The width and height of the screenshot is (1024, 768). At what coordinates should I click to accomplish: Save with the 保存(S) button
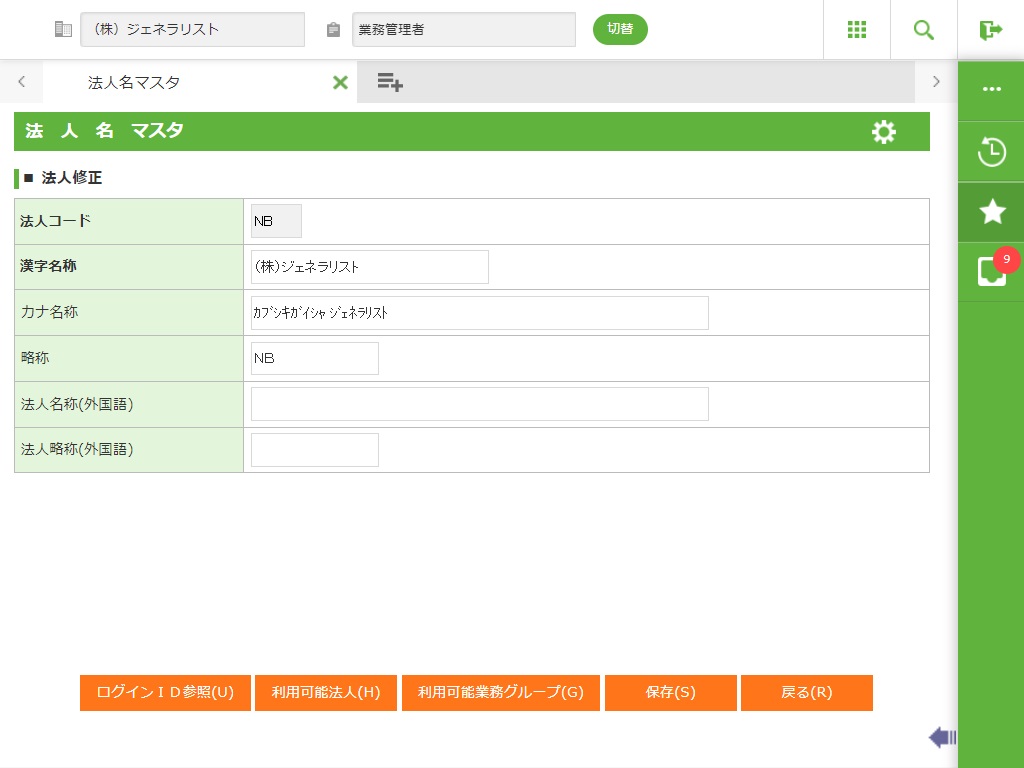pos(671,693)
